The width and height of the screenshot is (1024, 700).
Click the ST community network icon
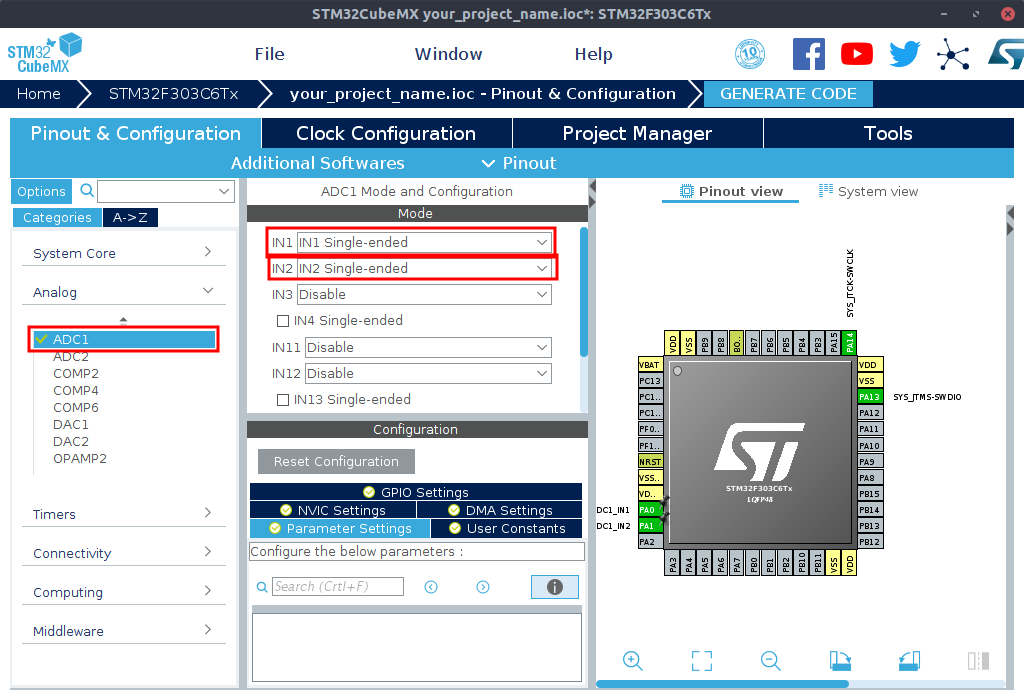953,54
